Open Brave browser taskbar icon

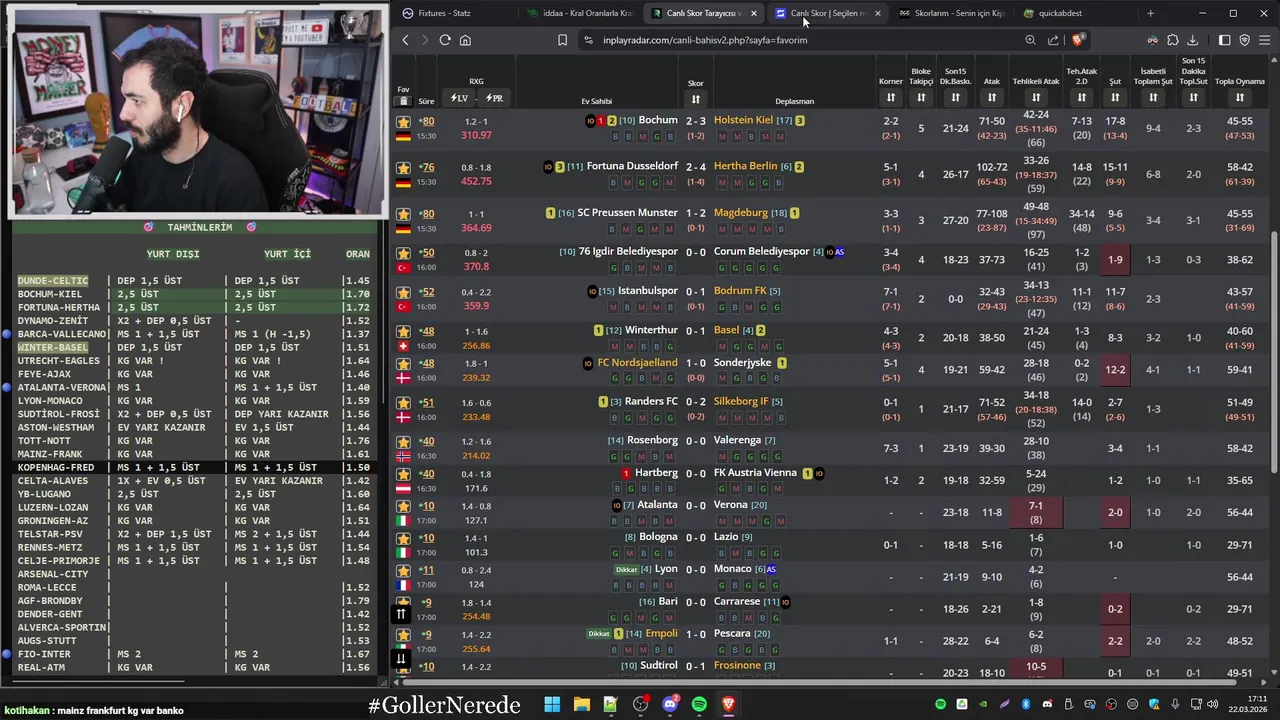click(728, 704)
